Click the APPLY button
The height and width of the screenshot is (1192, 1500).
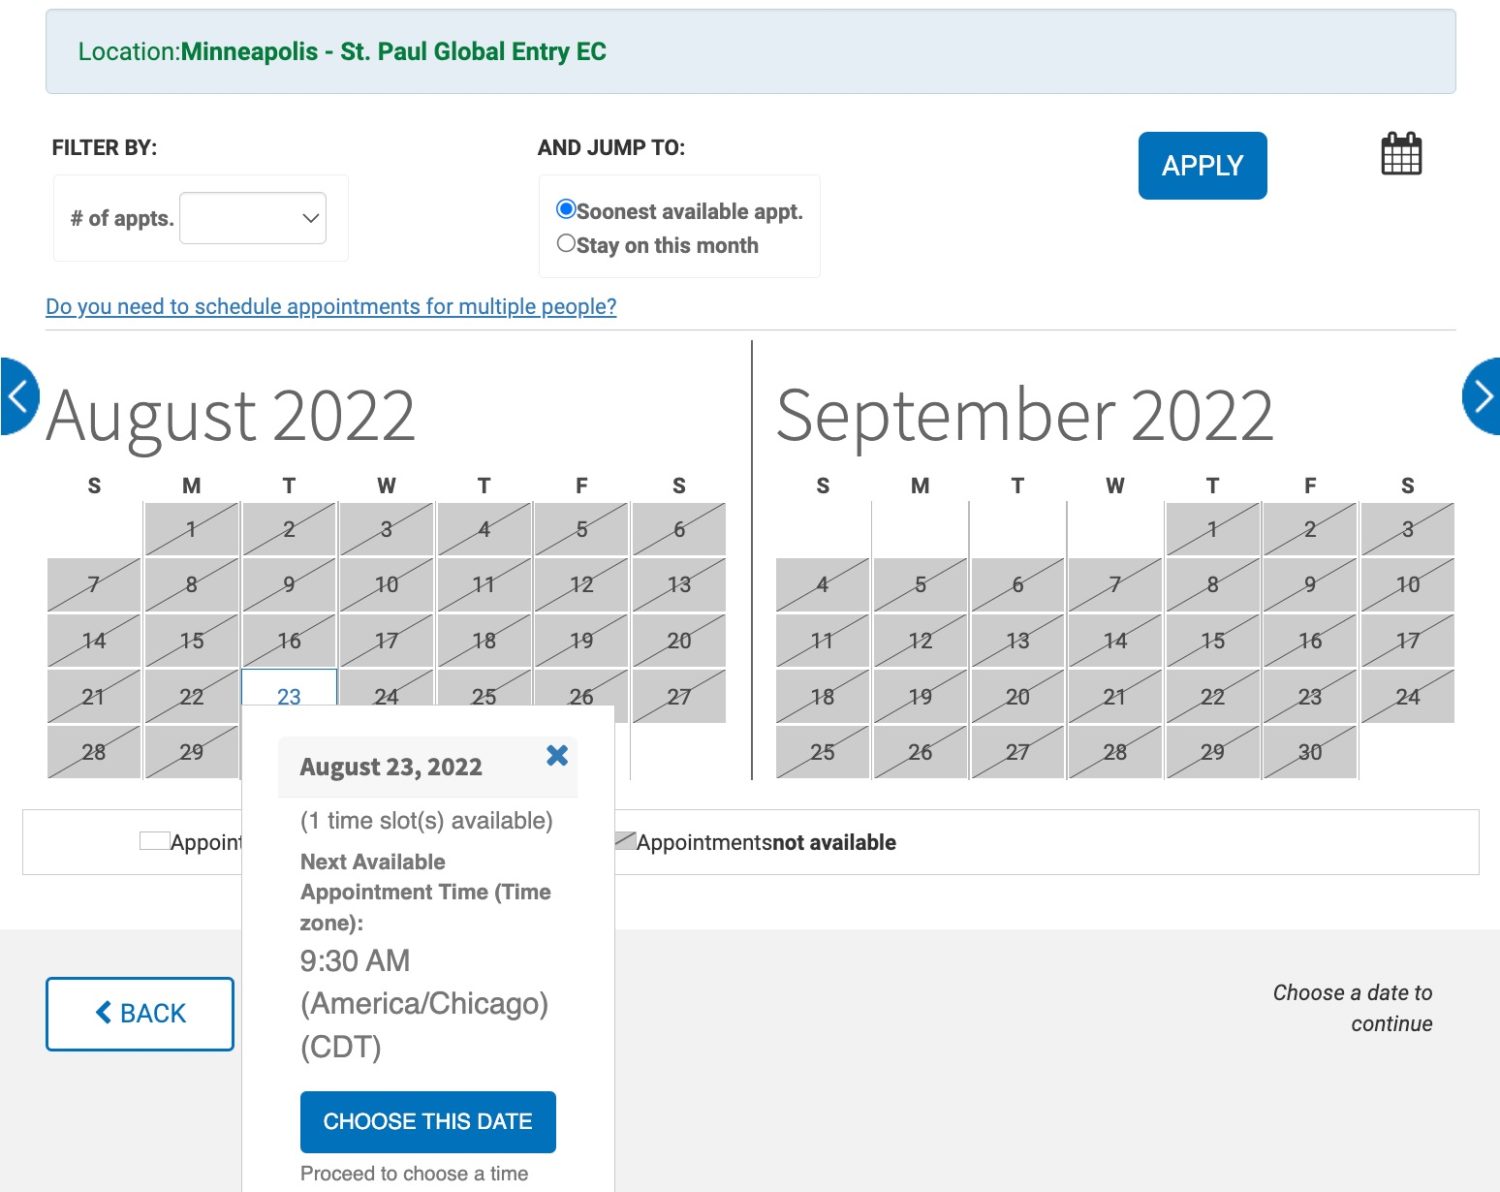pos(1202,166)
